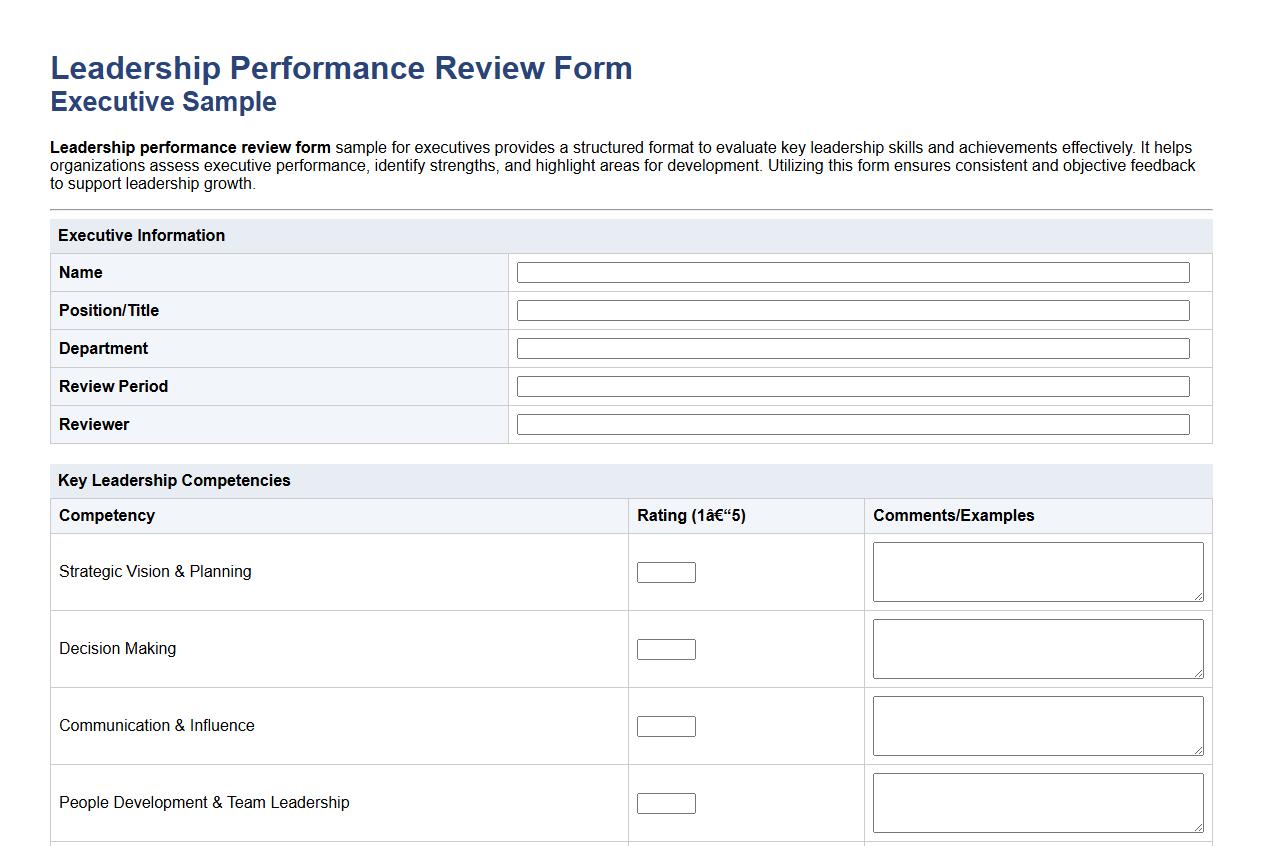Screen dimensions: 1263x846
Task: Select the Leadership Performance Review Form heading
Action: tap(341, 67)
